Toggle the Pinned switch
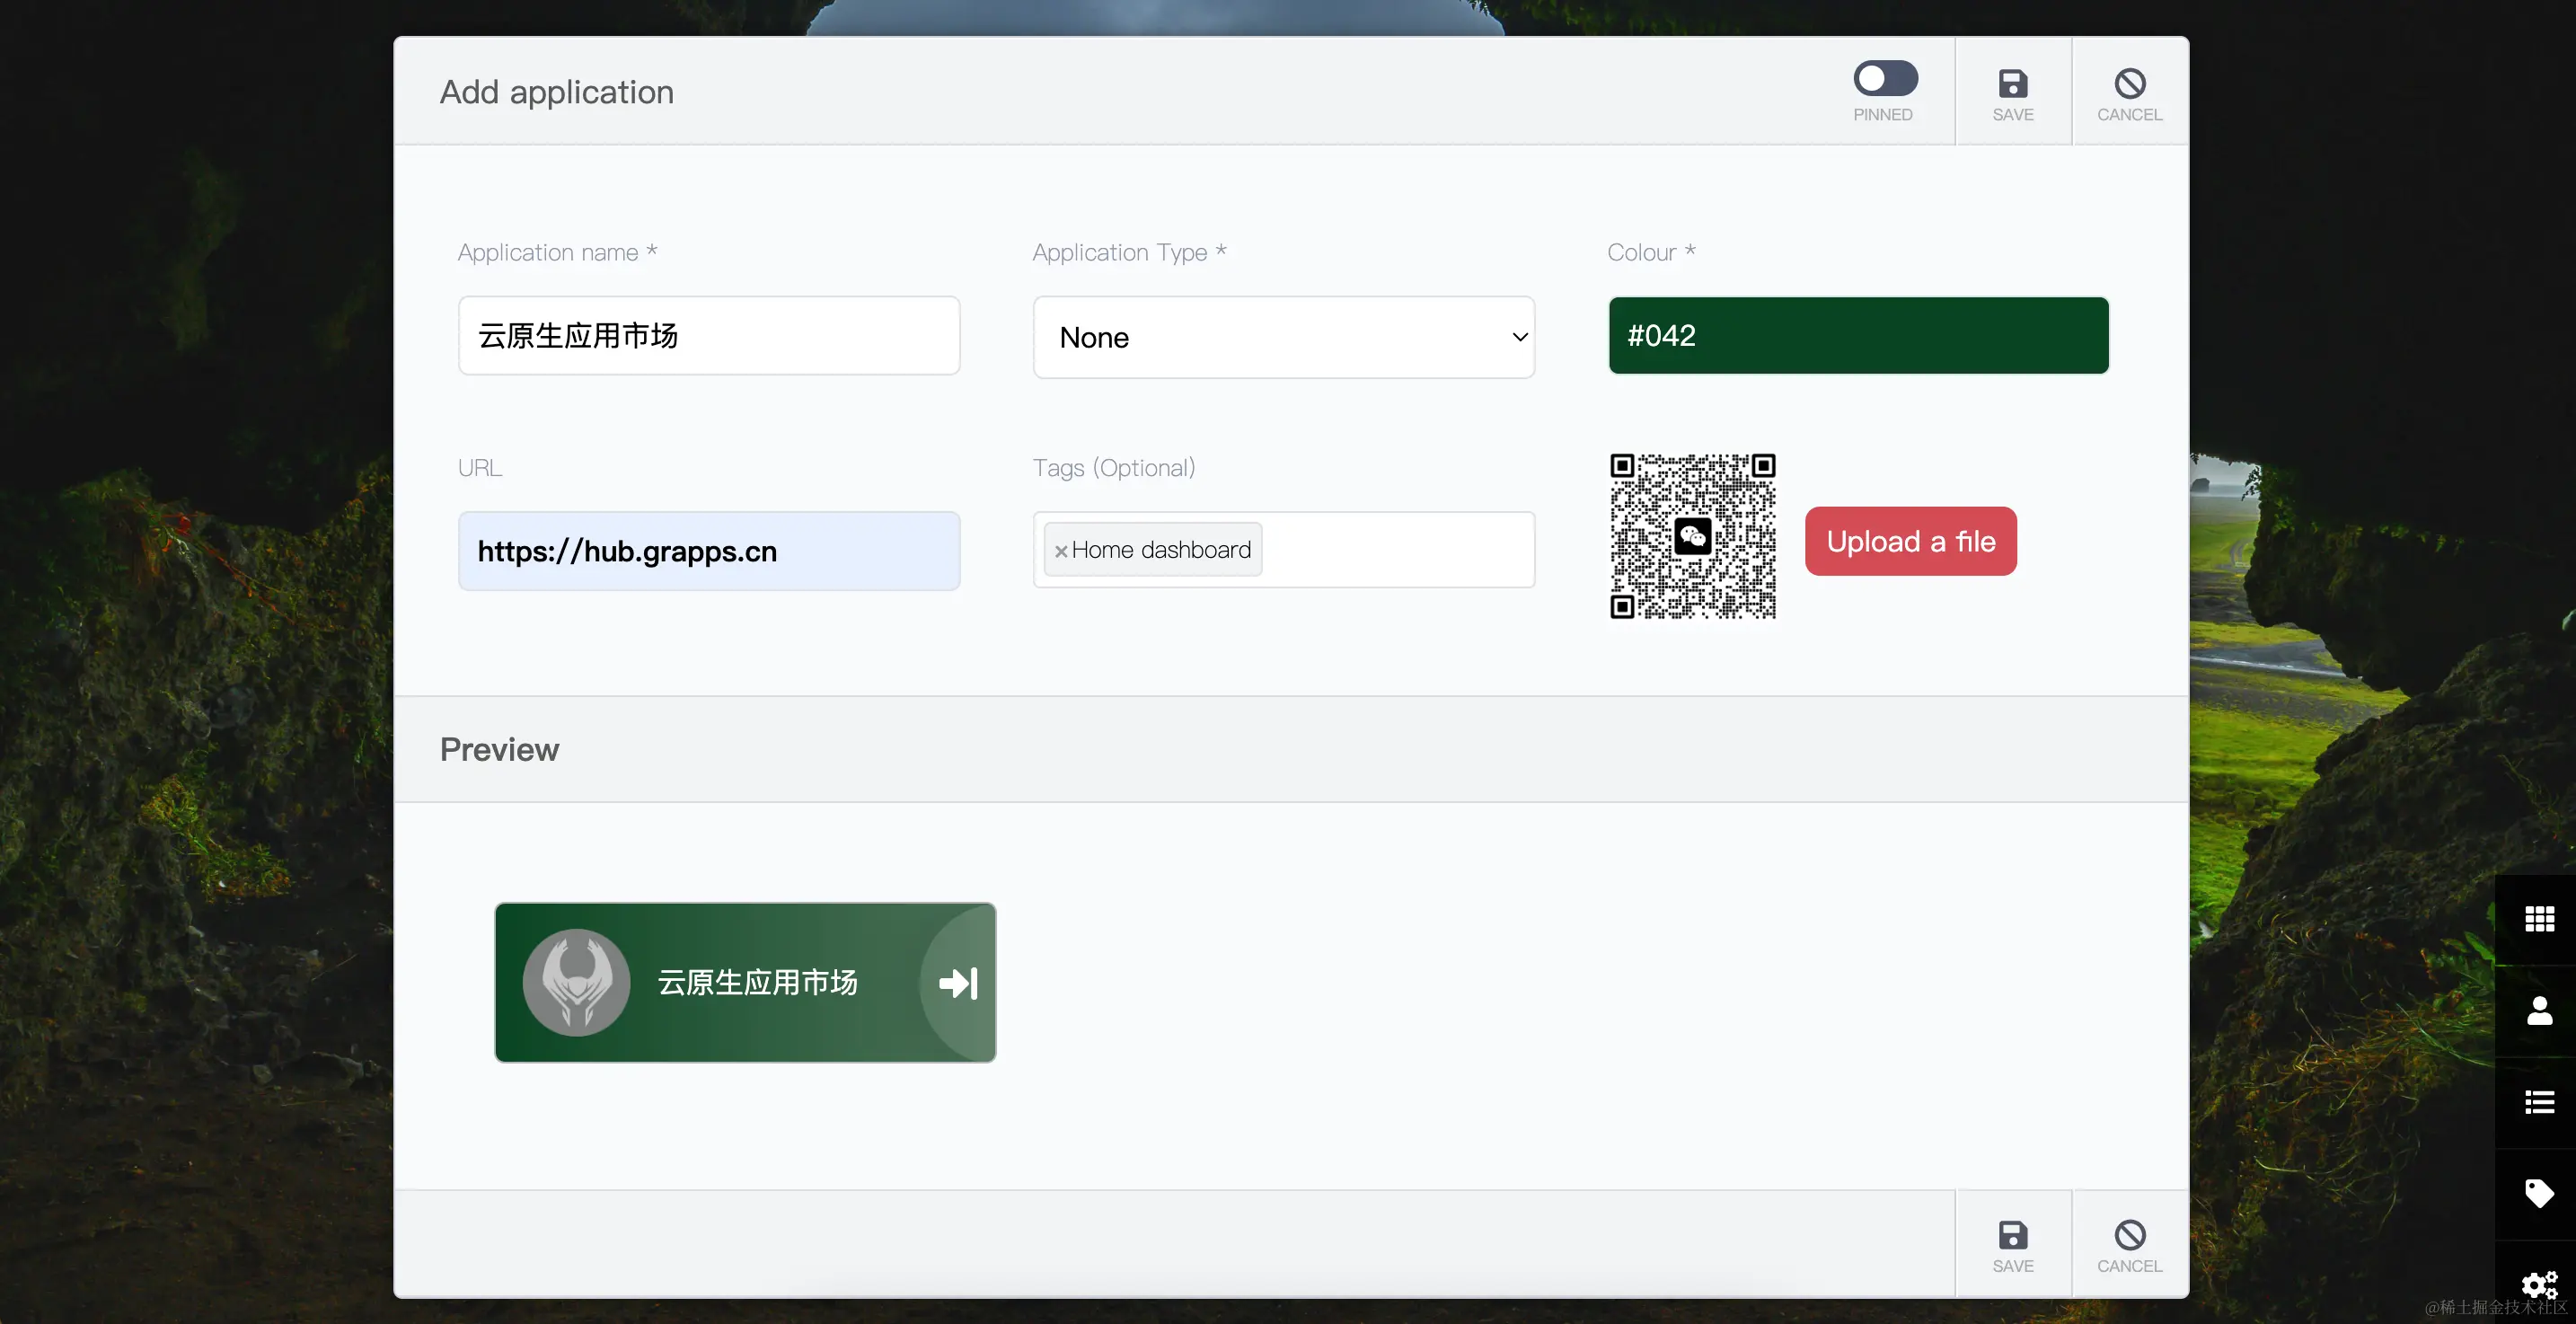This screenshot has height=1324, width=2576. coord(1885,78)
